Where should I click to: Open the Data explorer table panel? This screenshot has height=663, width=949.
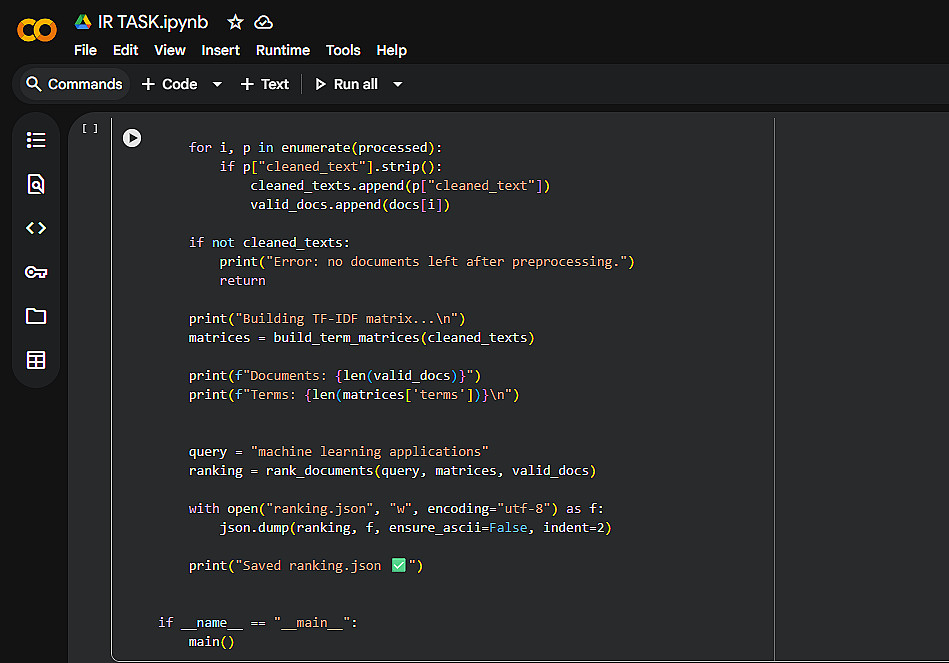(36, 360)
